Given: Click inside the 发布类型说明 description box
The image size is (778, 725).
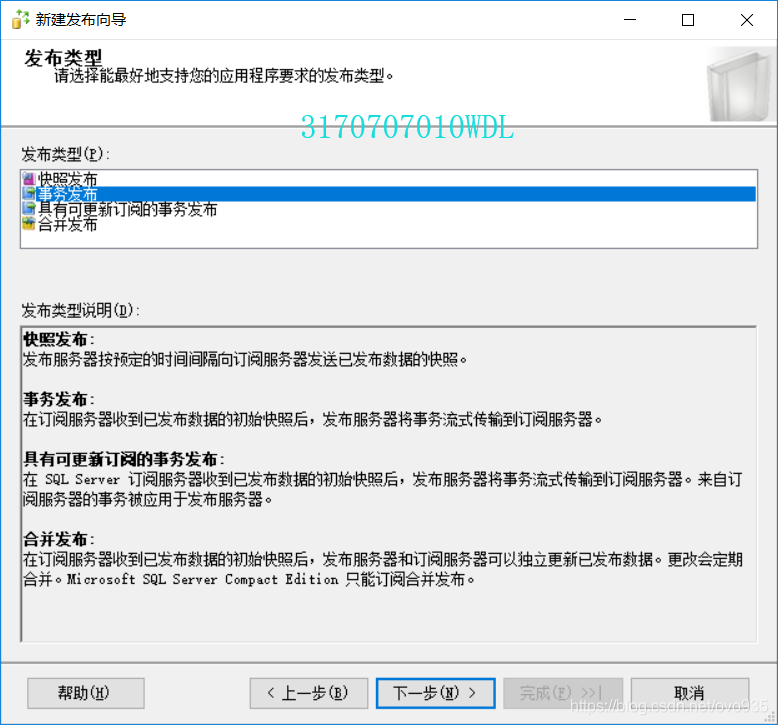Looking at the screenshot, I should (389, 484).
